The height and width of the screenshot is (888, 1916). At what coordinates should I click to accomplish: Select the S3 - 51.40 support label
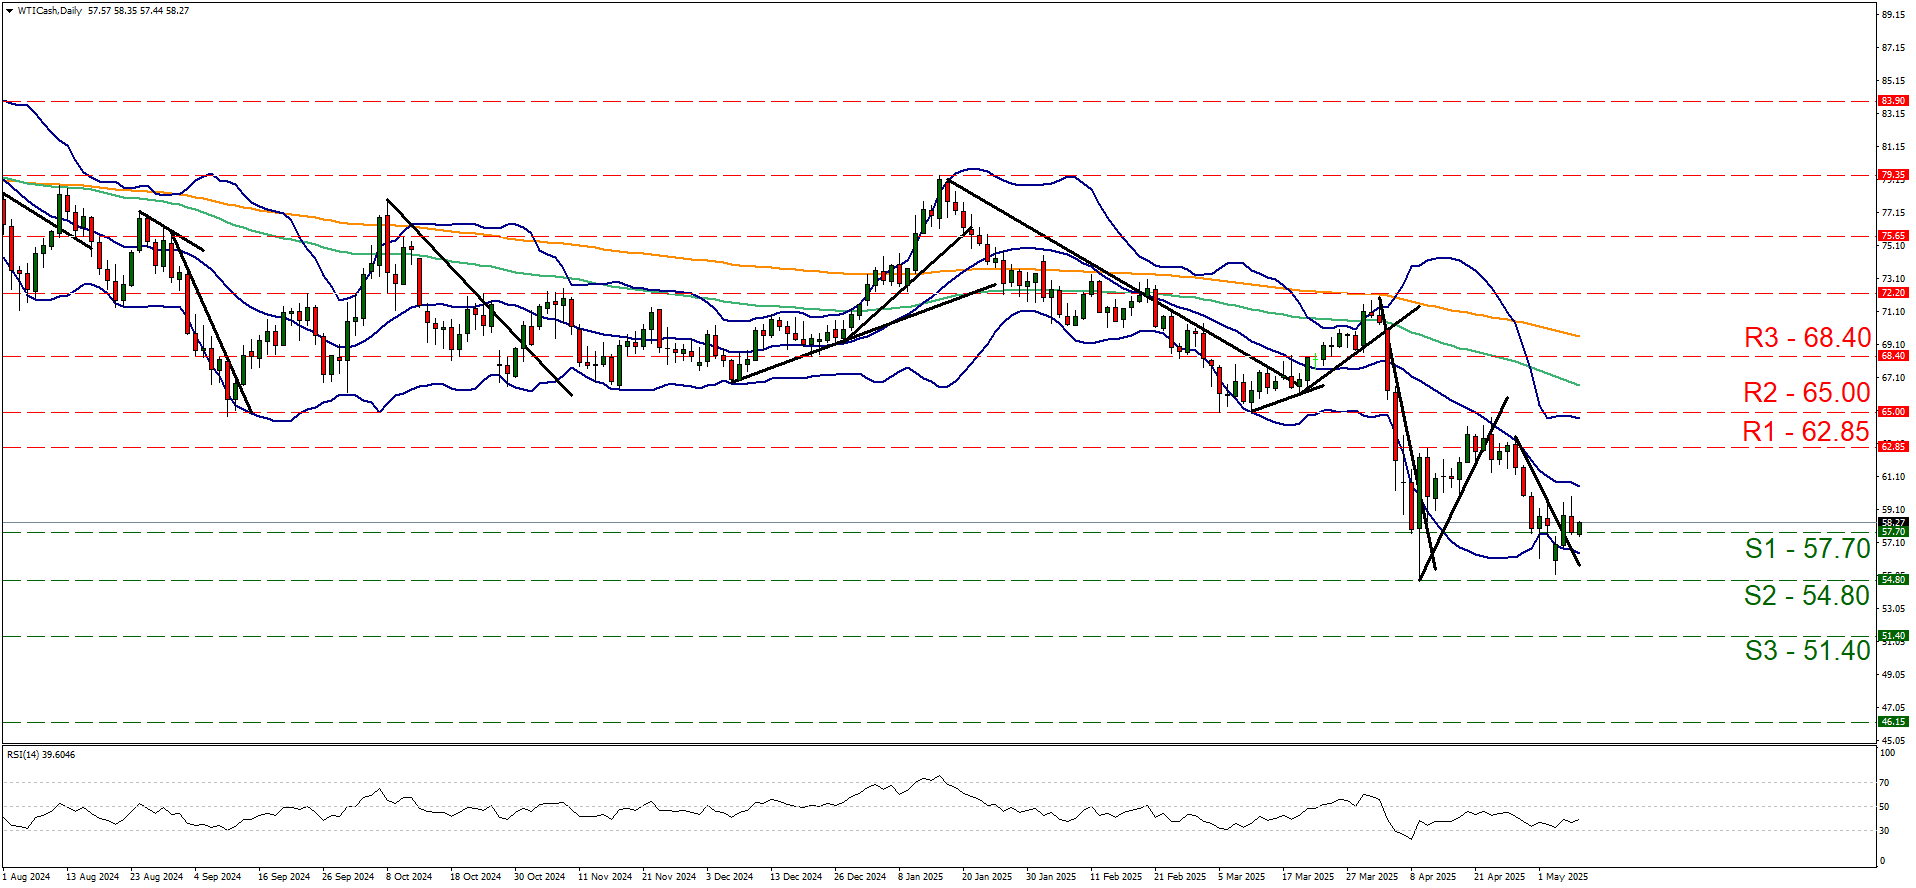pos(1807,651)
